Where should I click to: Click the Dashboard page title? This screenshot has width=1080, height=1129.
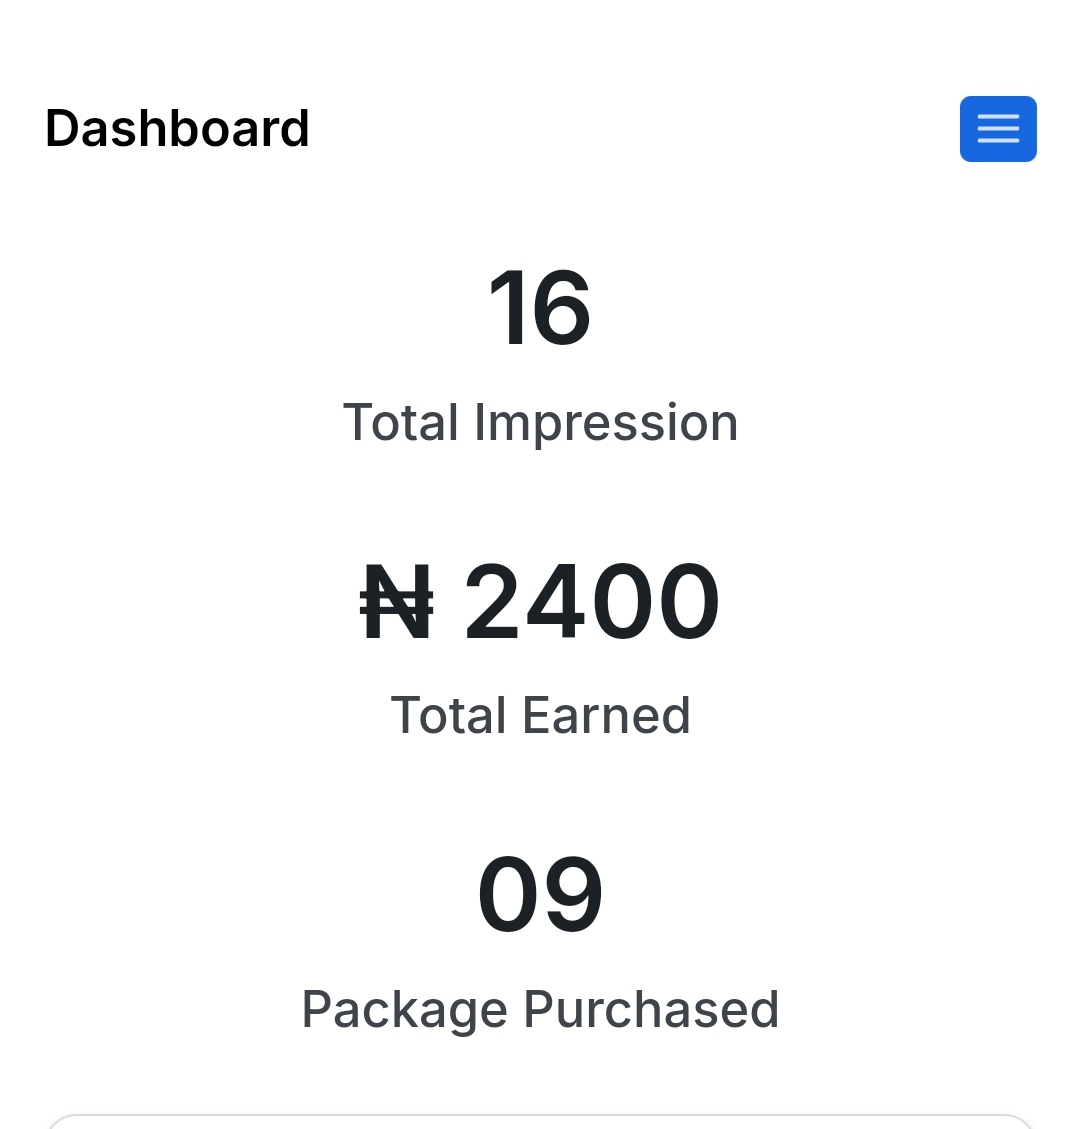177,129
